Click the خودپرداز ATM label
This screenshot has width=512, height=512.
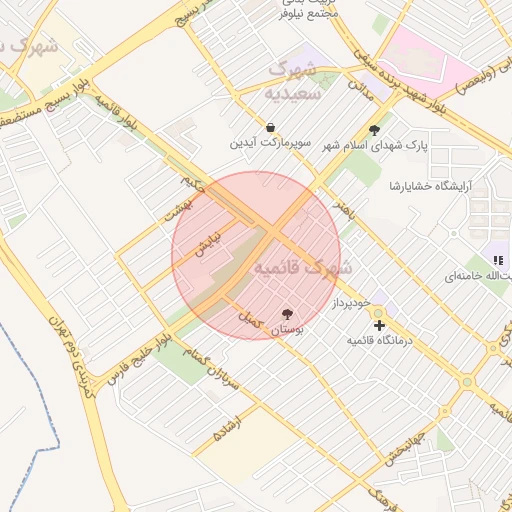pos(351,303)
